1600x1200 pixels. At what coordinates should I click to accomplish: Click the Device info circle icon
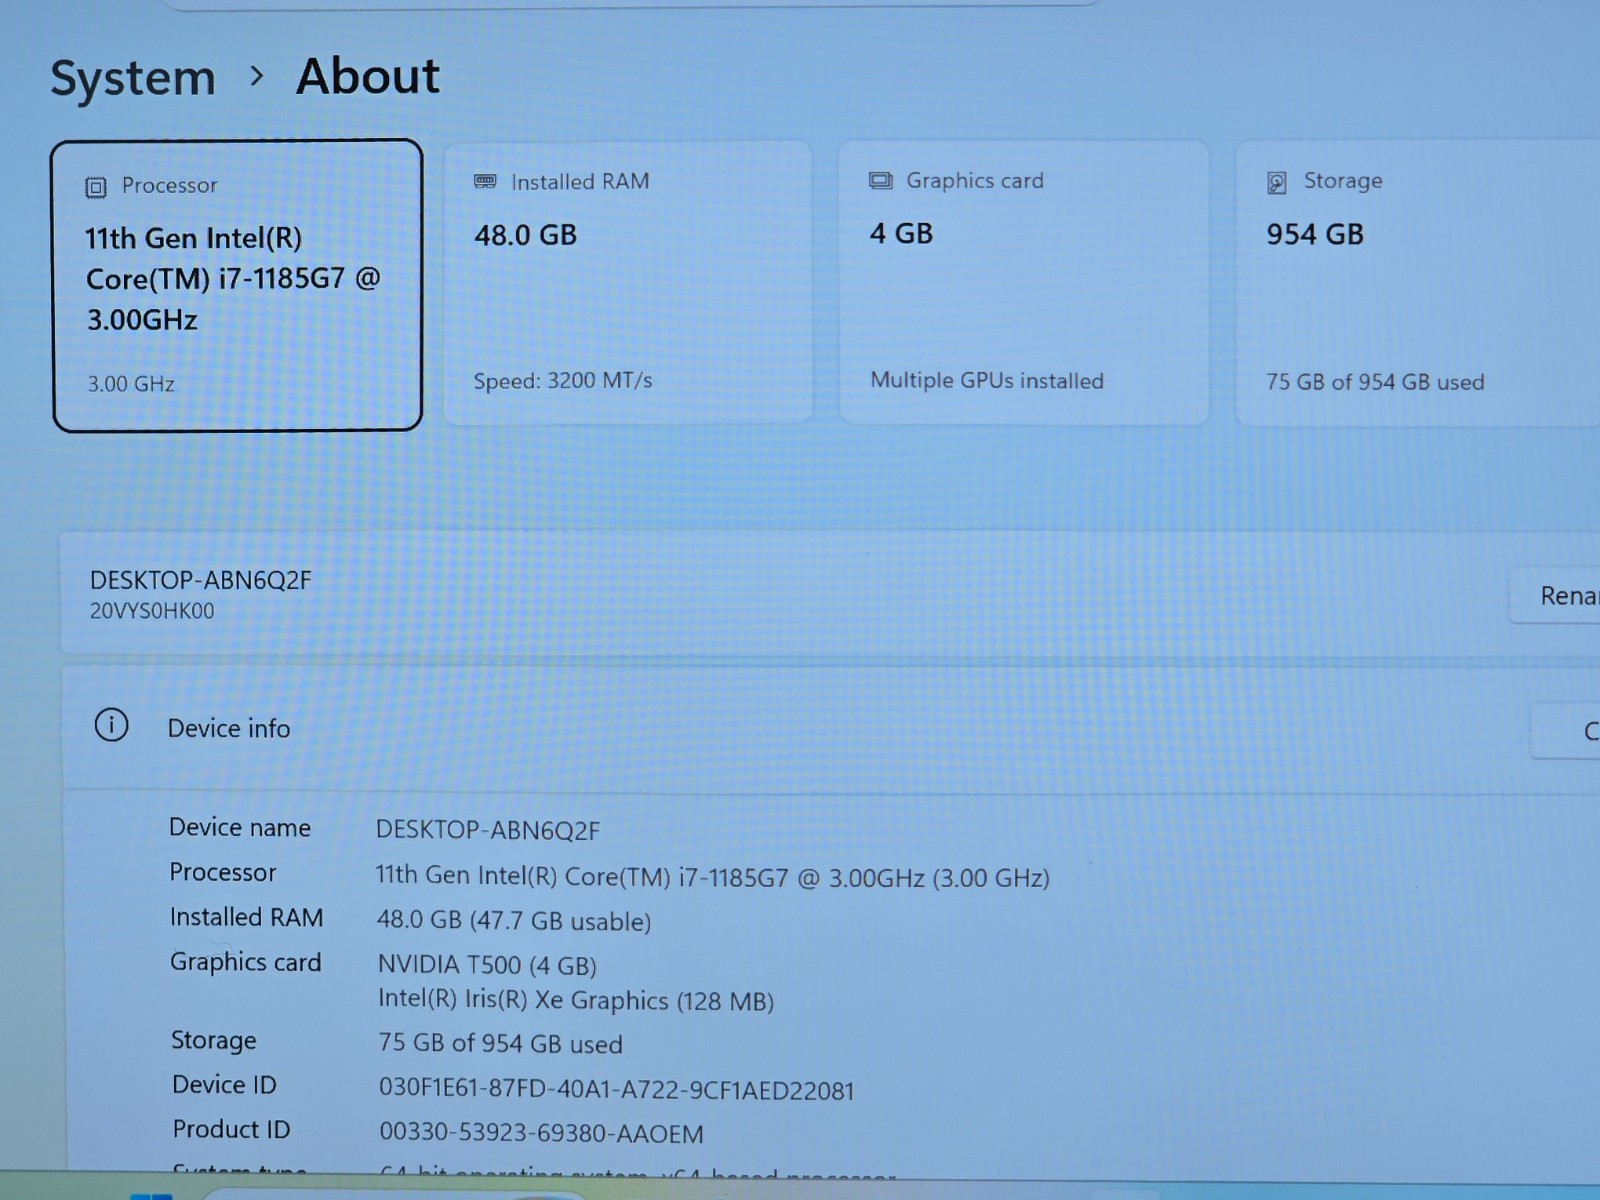[x=111, y=725]
